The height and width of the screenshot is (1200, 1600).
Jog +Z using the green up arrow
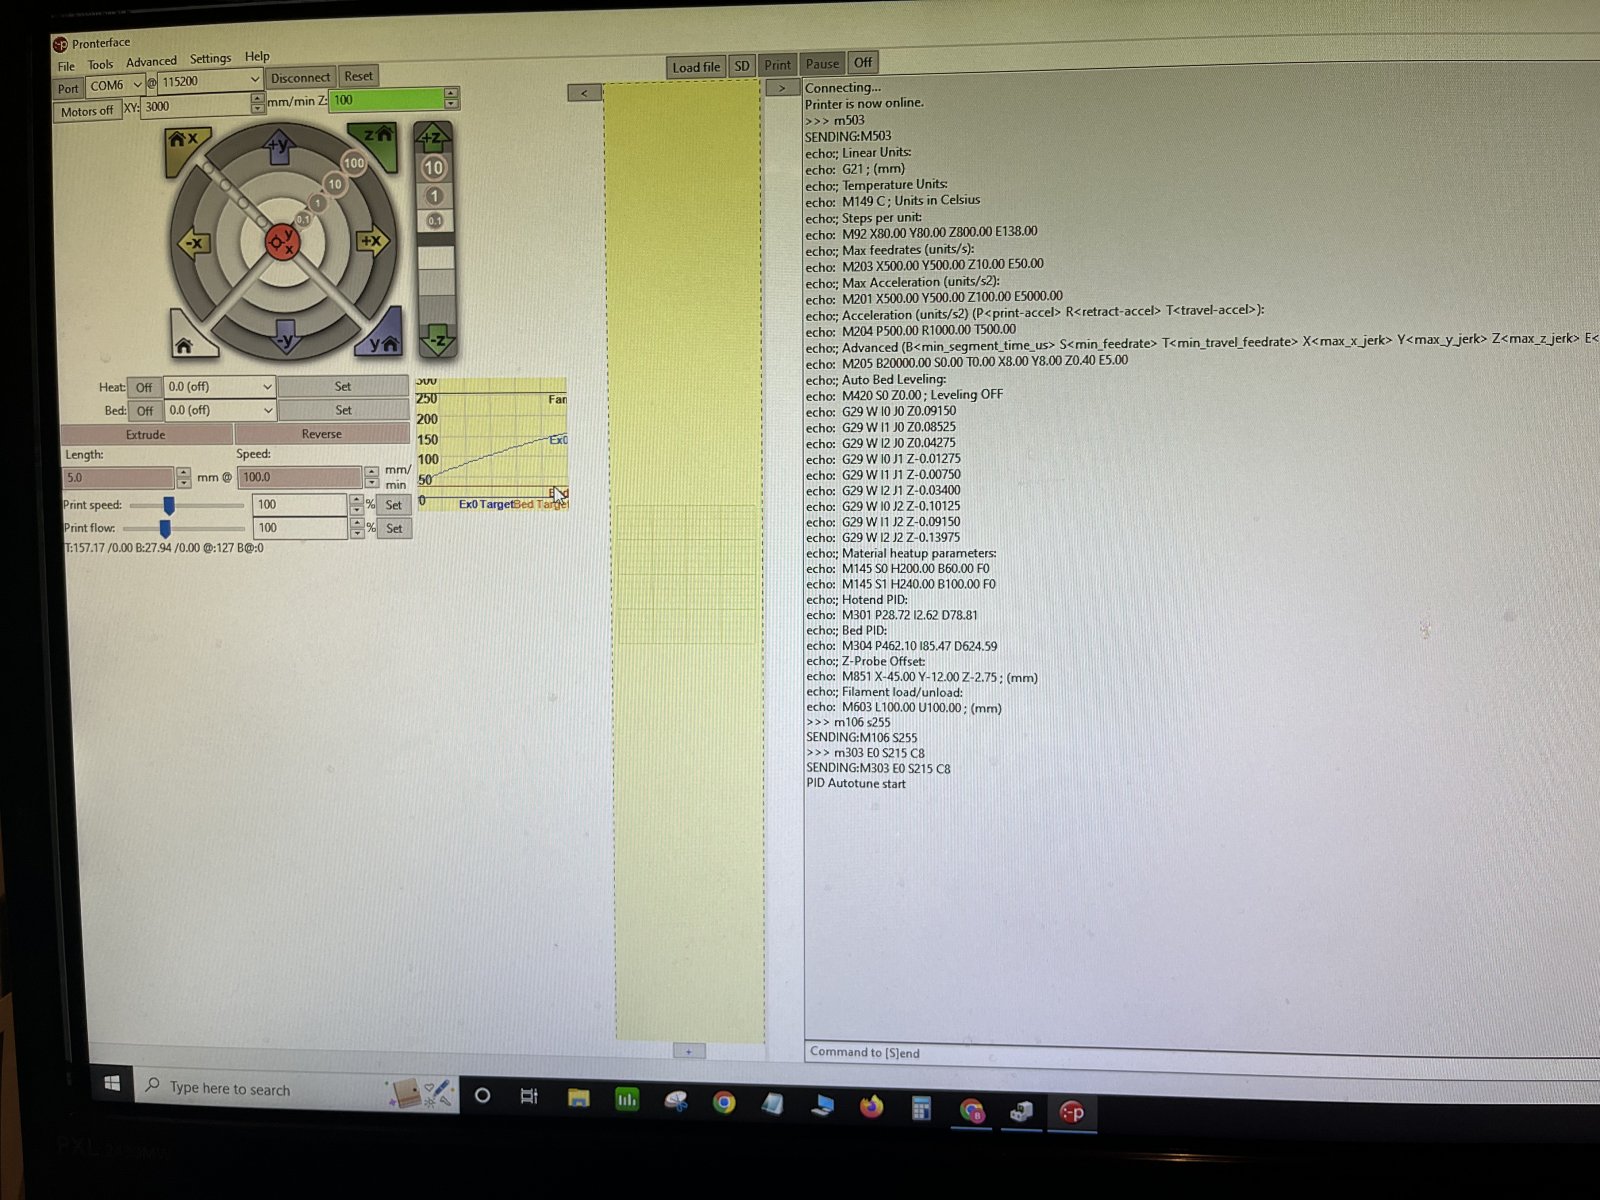click(432, 137)
